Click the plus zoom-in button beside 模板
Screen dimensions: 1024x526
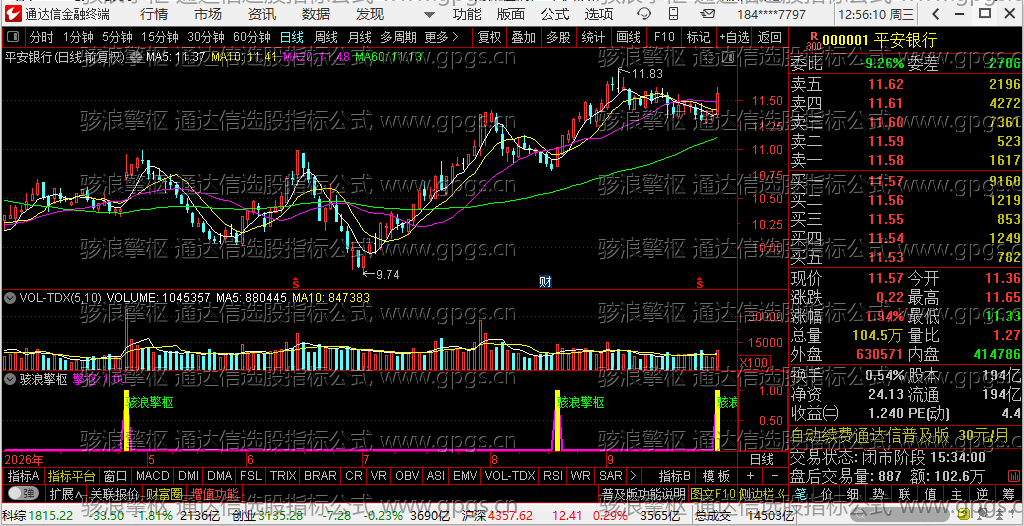(750, 476)
